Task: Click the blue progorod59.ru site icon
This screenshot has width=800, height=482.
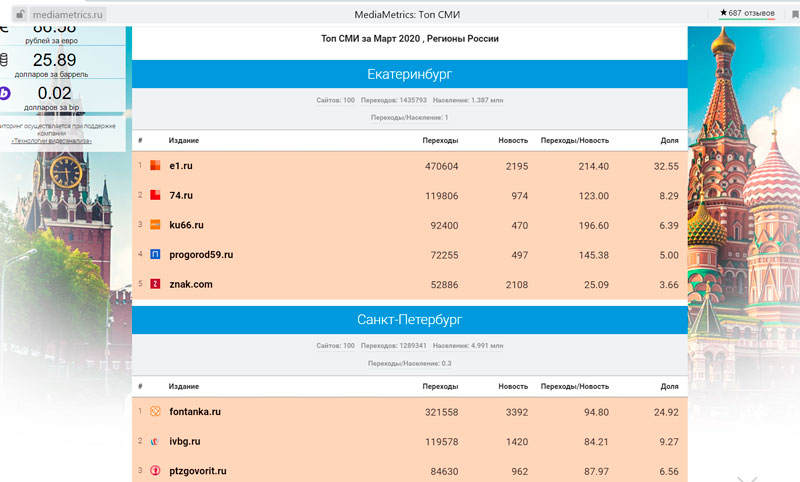Action: click(155, 255)
